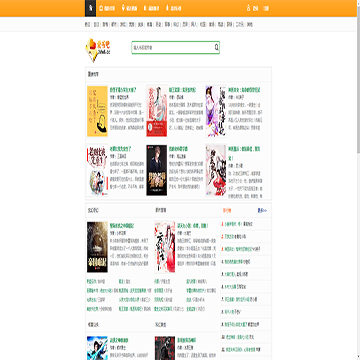Open the cover with white-haired figure in red dress
360x360 pixels.
pos(216,170)
